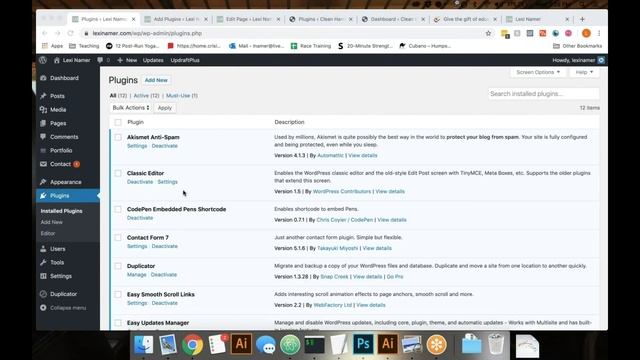View details for Easy Smooth Scroll Links
640x360 pixels.
pyautogui.click(x=371, y=305)
